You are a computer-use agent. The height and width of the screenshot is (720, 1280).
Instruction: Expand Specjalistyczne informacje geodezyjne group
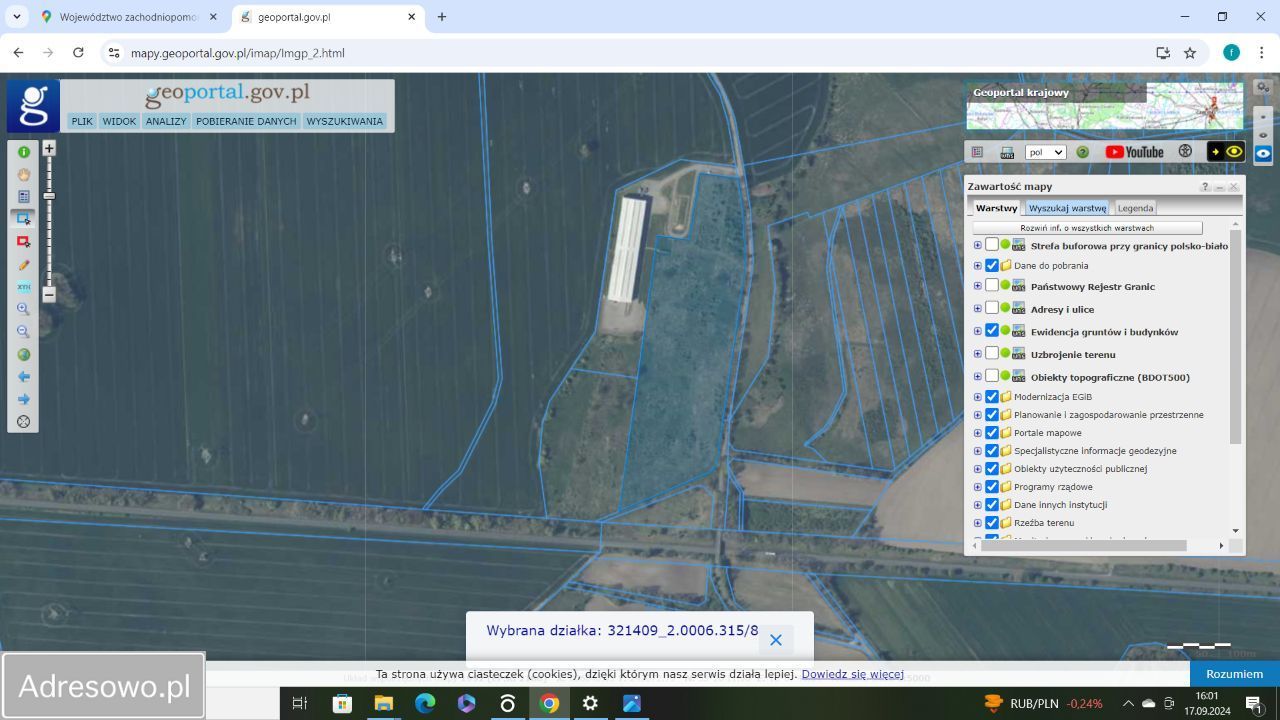[x=978, y=451]
